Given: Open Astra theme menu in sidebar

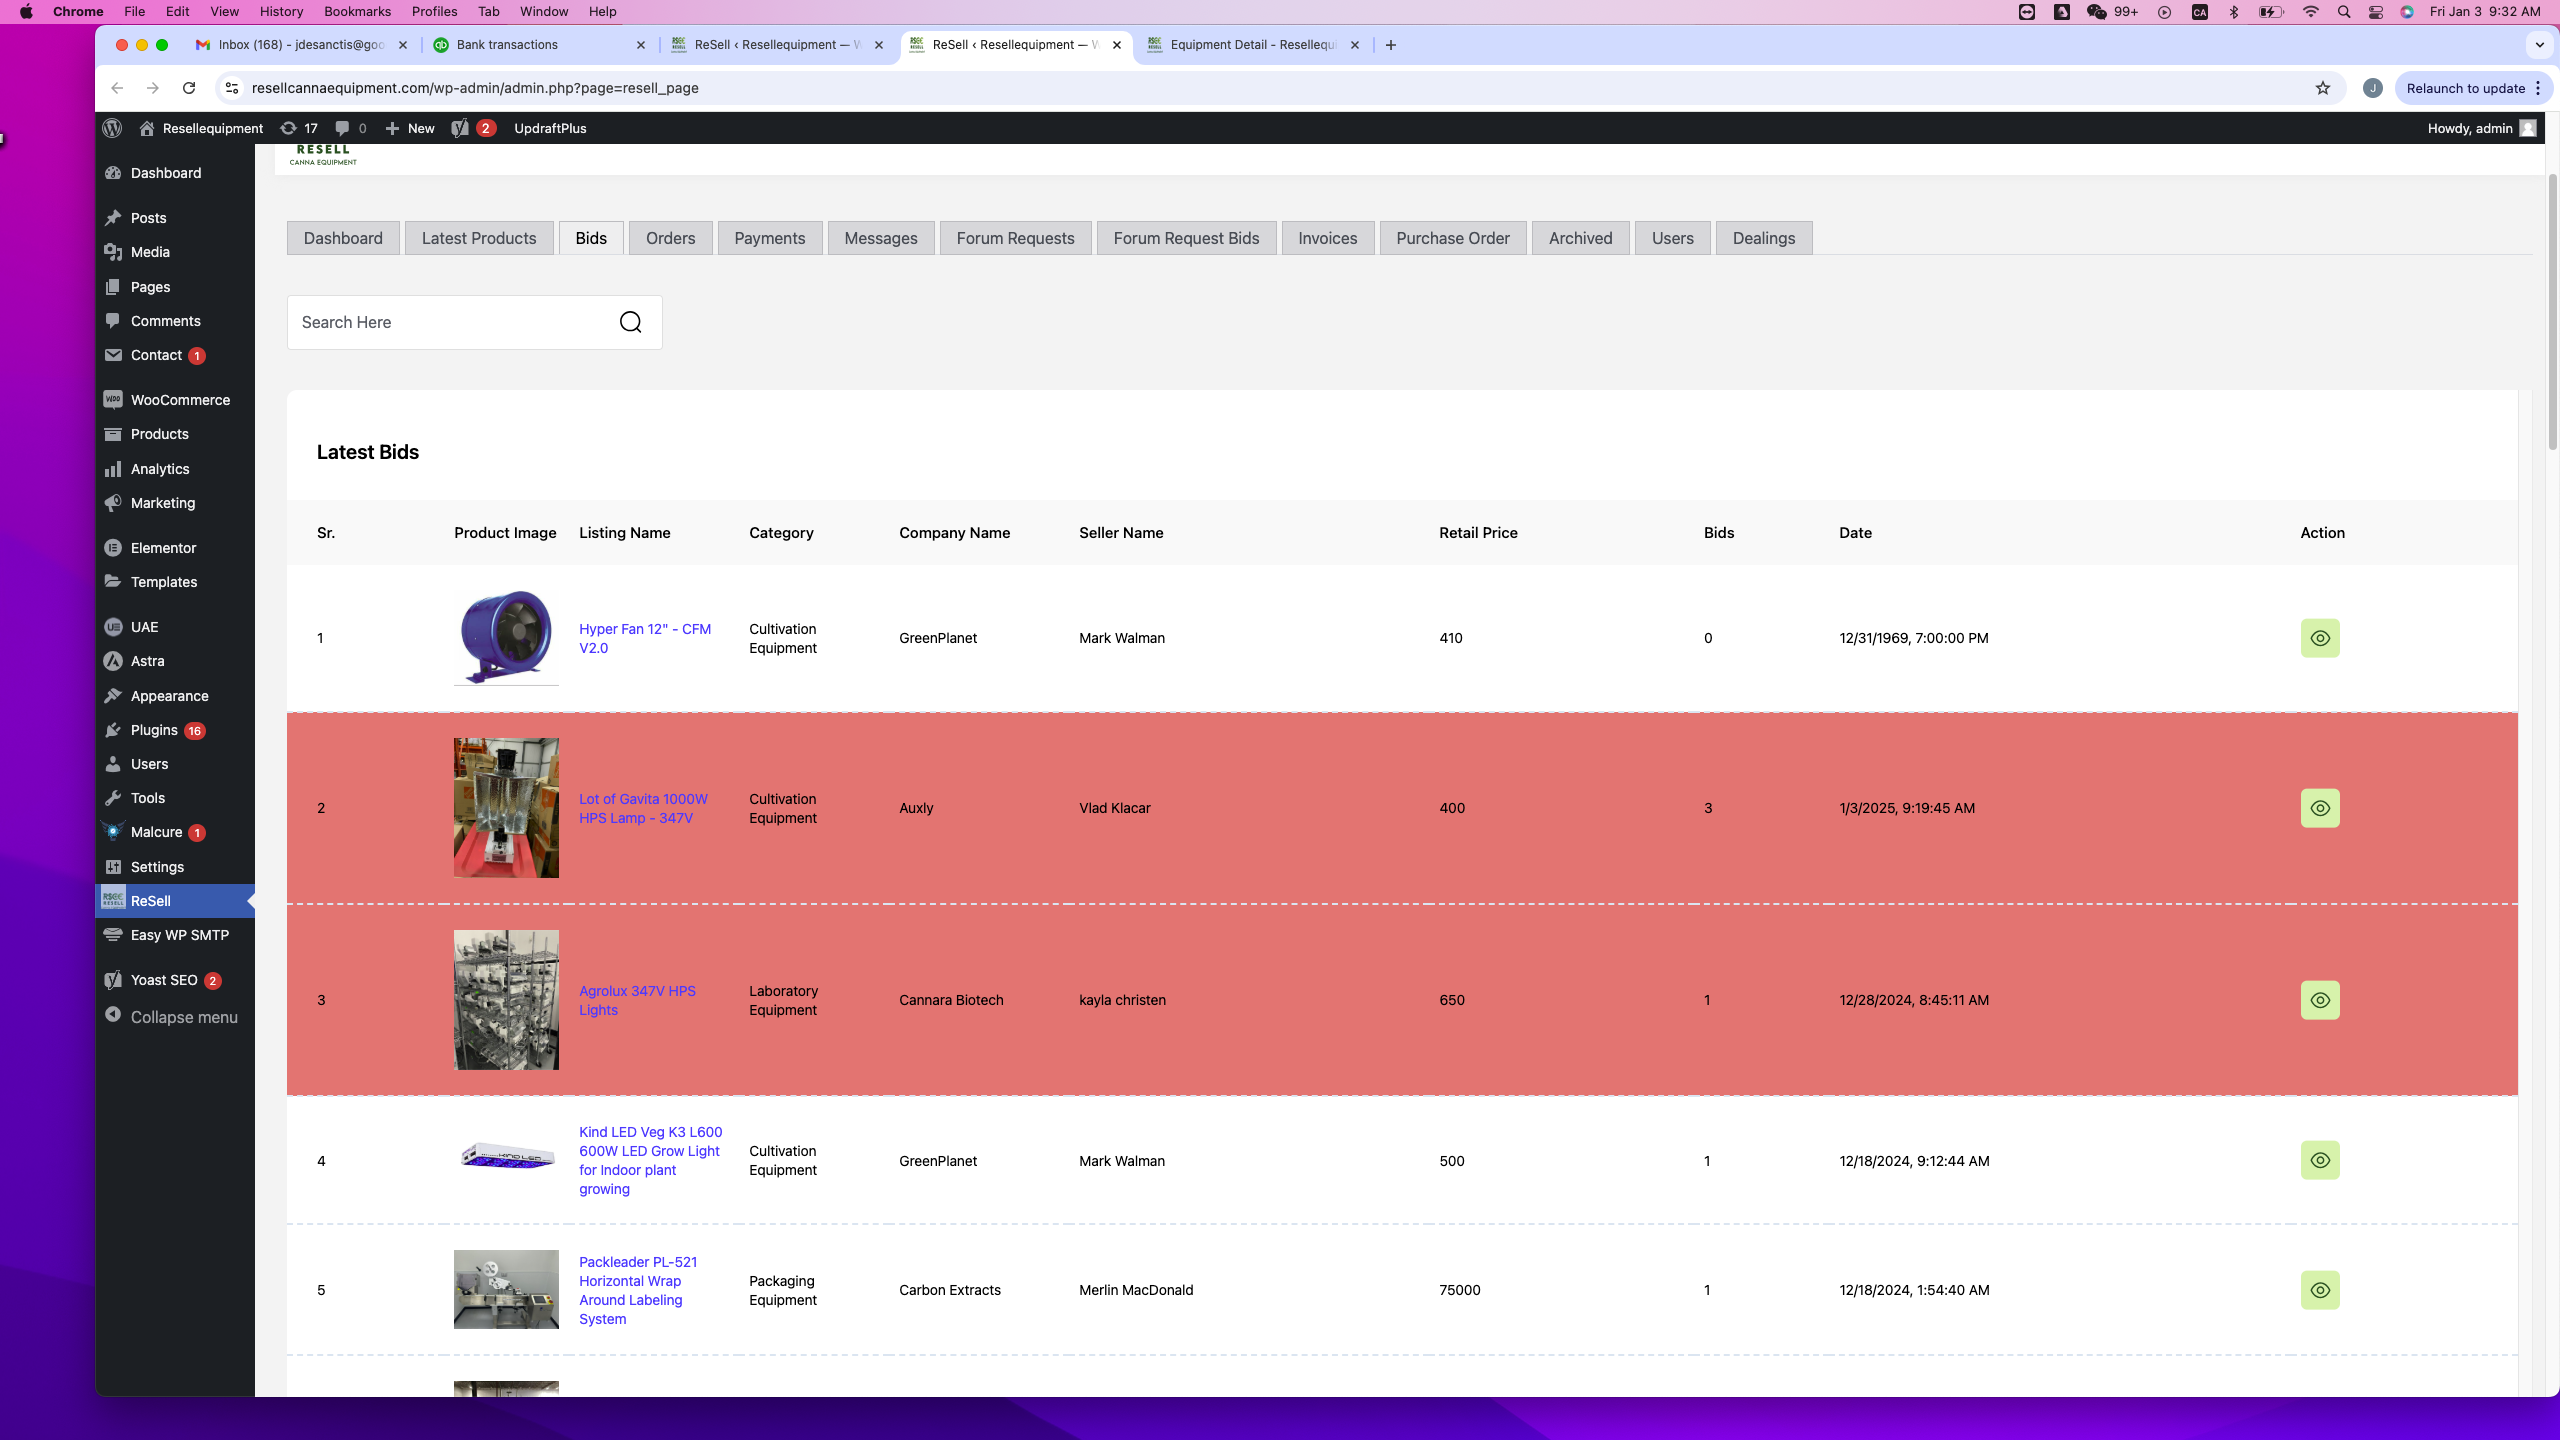Looking at the screenshot, I should point(175,661).
